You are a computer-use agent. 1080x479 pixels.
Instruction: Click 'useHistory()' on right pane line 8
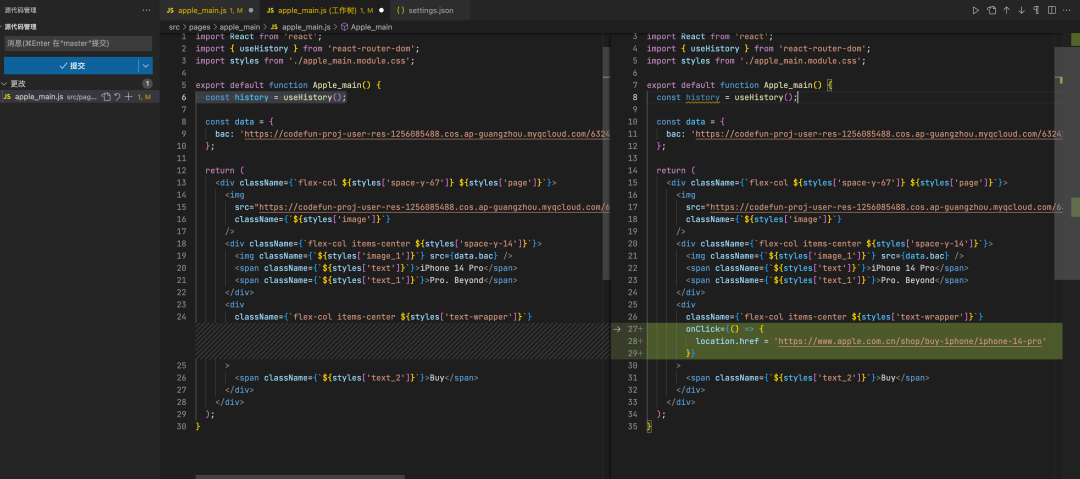[x=764, y=97]
